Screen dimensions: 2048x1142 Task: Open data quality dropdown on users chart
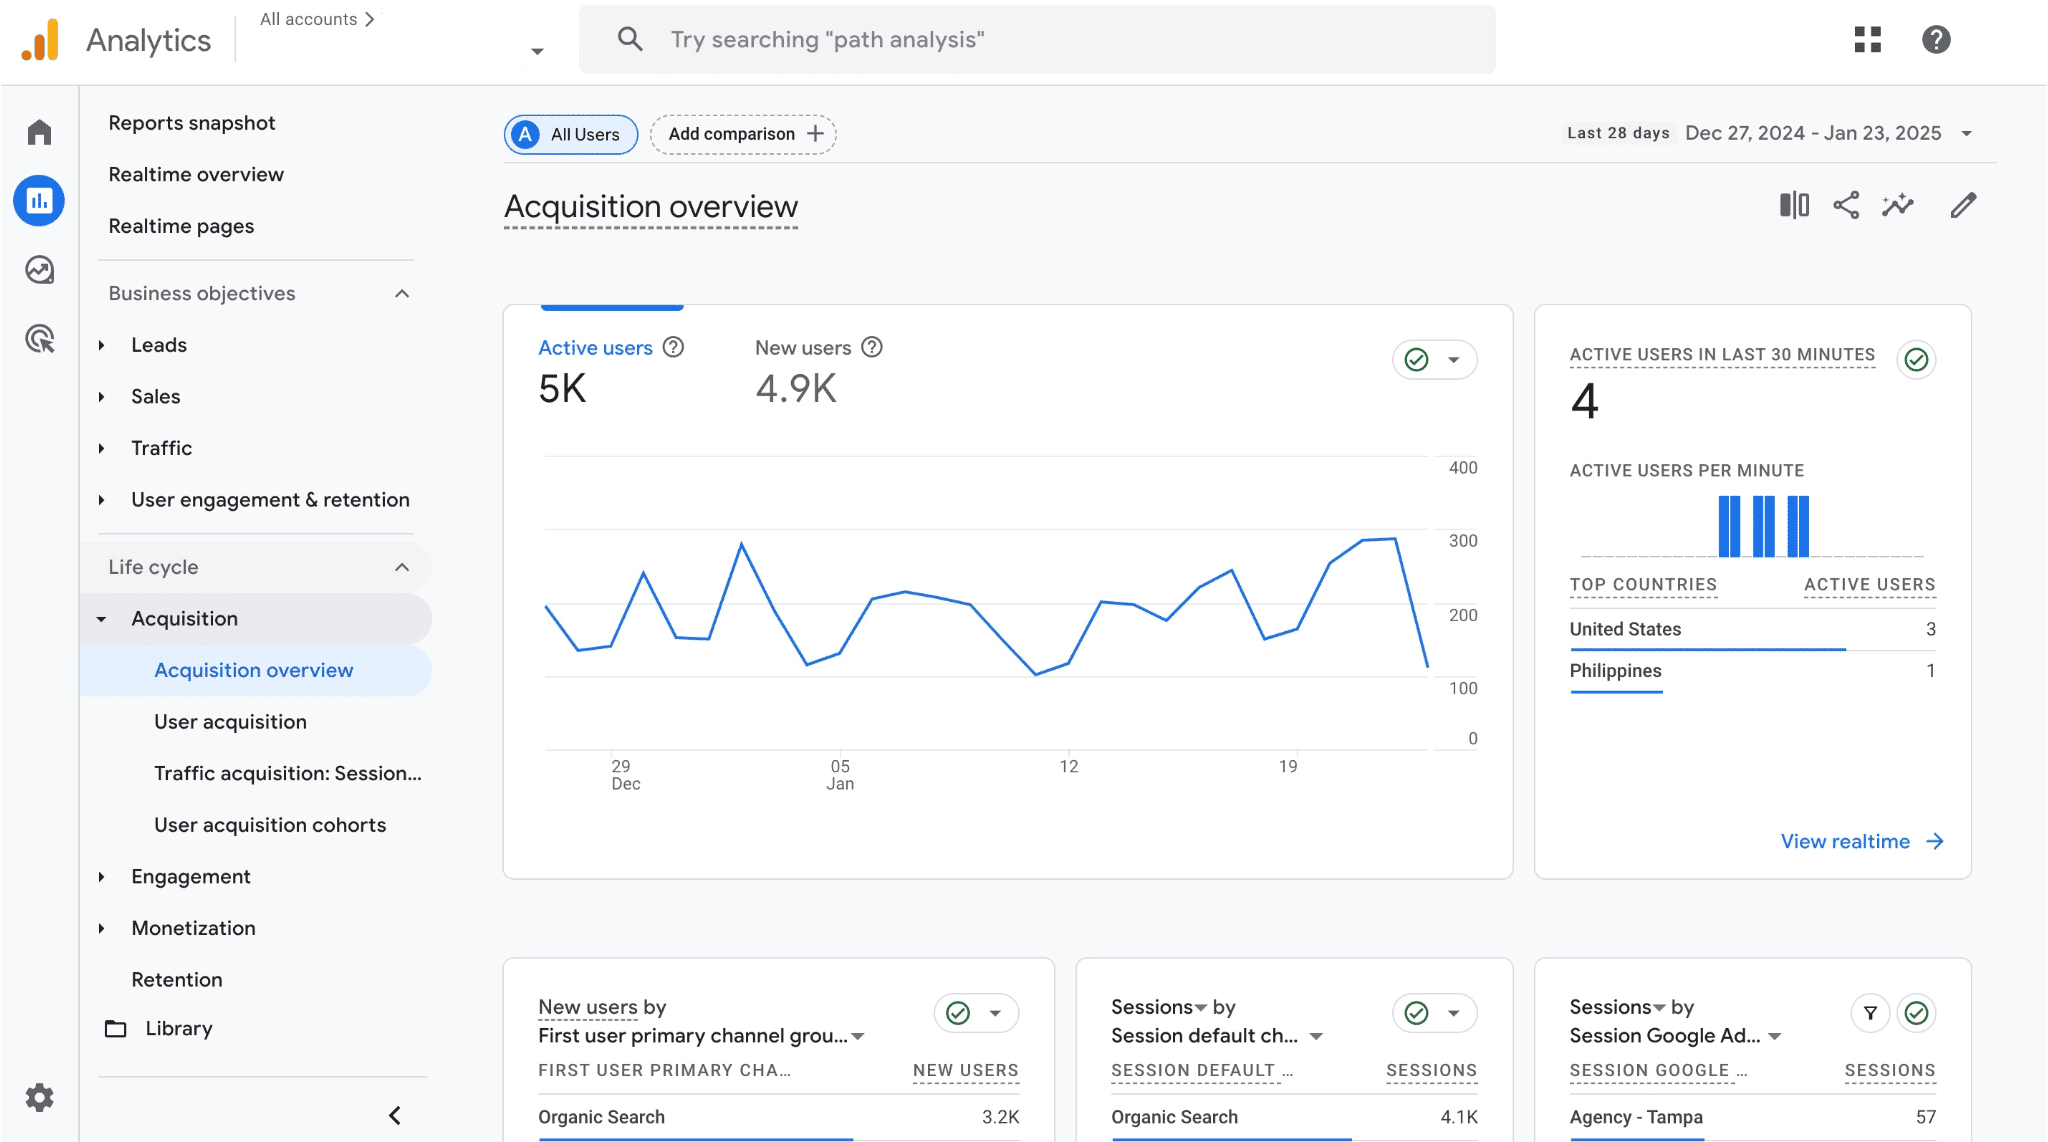click(1453, 359)
